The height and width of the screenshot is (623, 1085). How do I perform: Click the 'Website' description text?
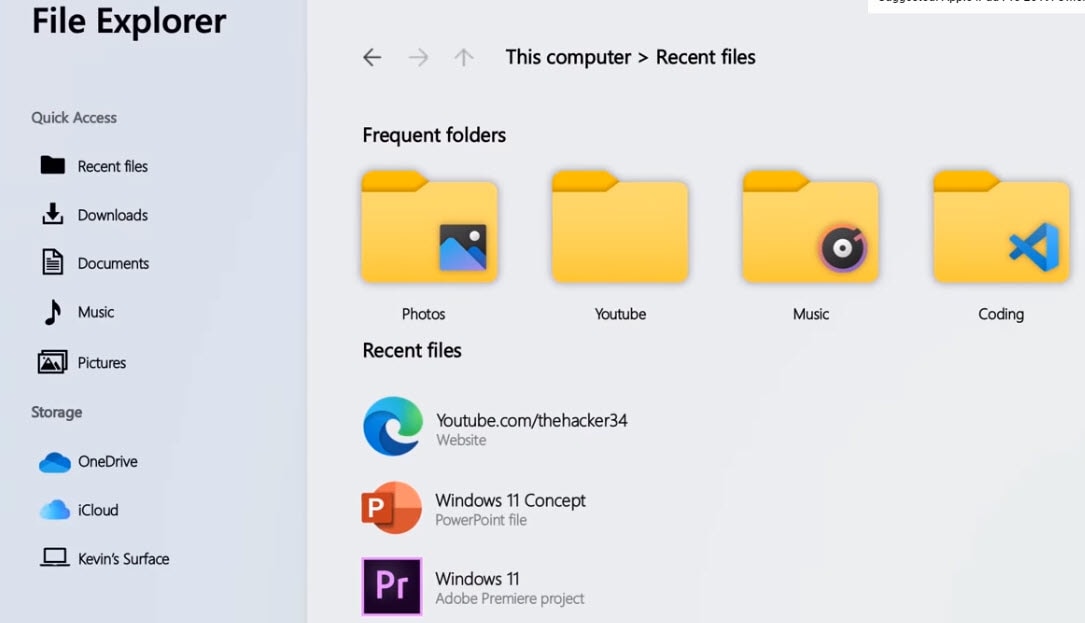tap(462, 440)
